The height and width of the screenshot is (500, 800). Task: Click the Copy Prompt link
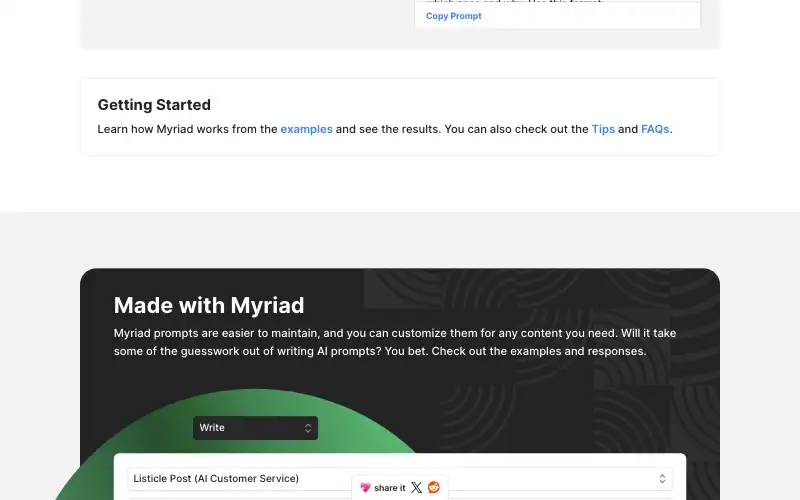click(x=454, y=16)
